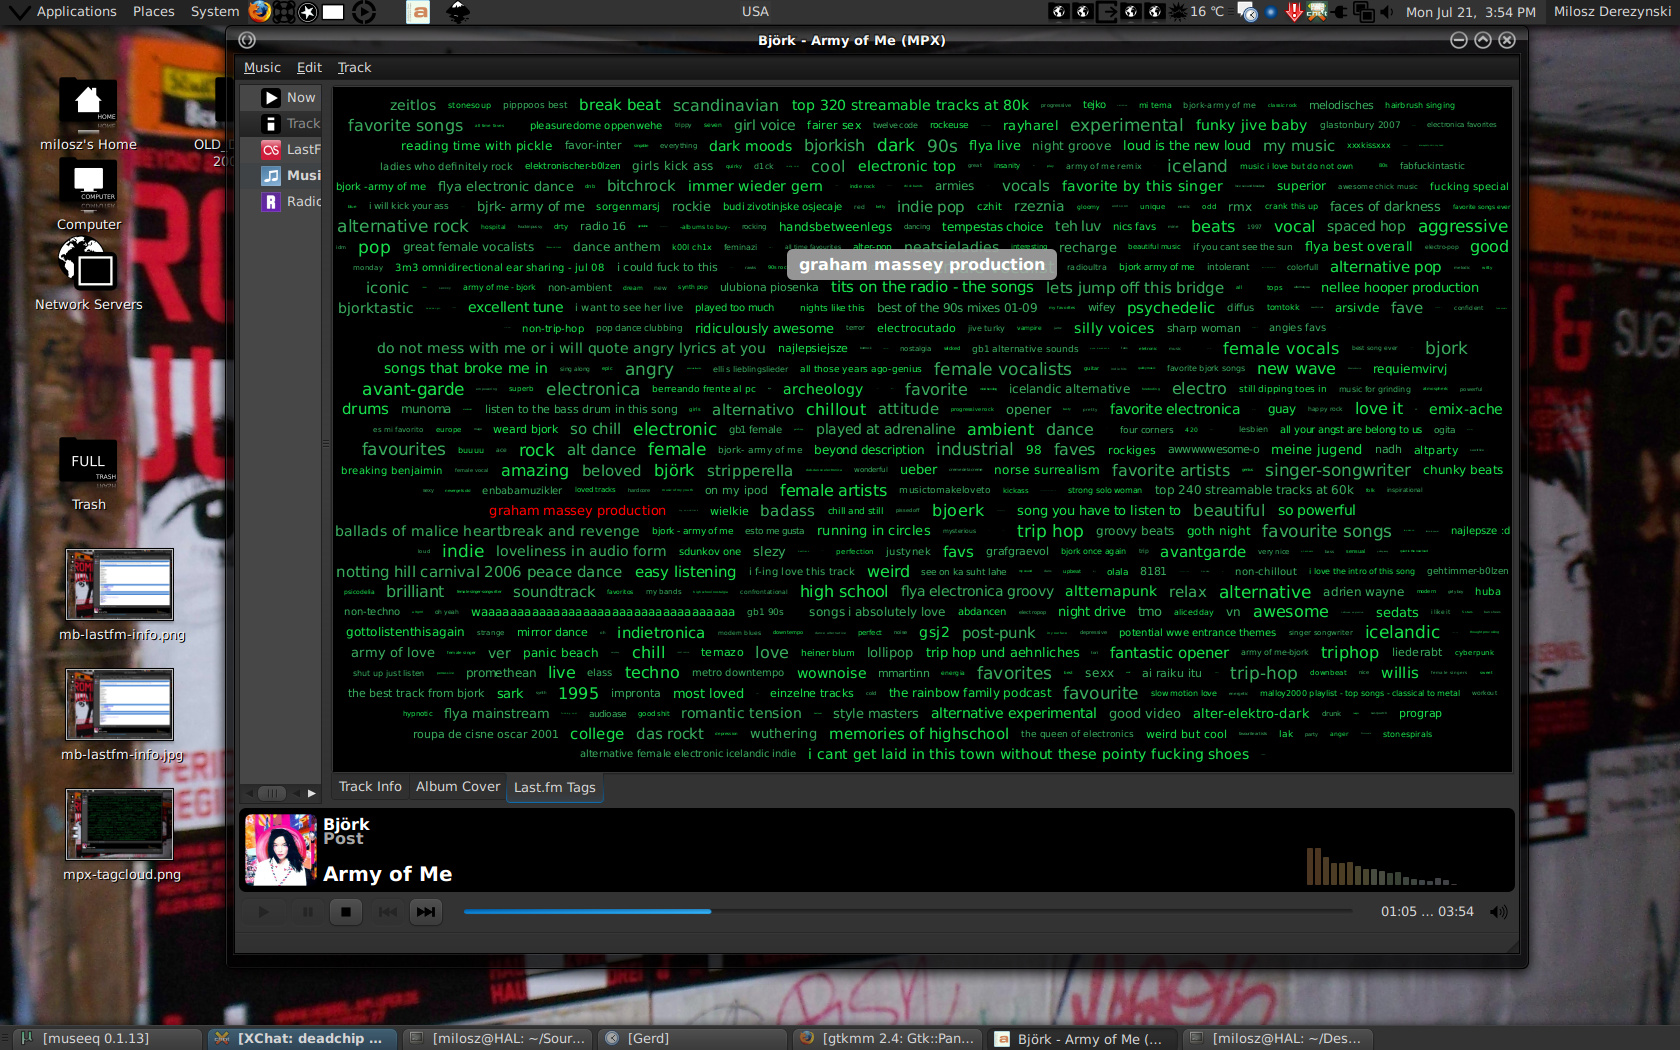This screenshot has height=1050, width=1680.
Task: Open the Milosz Derezynski user menu
Action: coord(1612,11)
